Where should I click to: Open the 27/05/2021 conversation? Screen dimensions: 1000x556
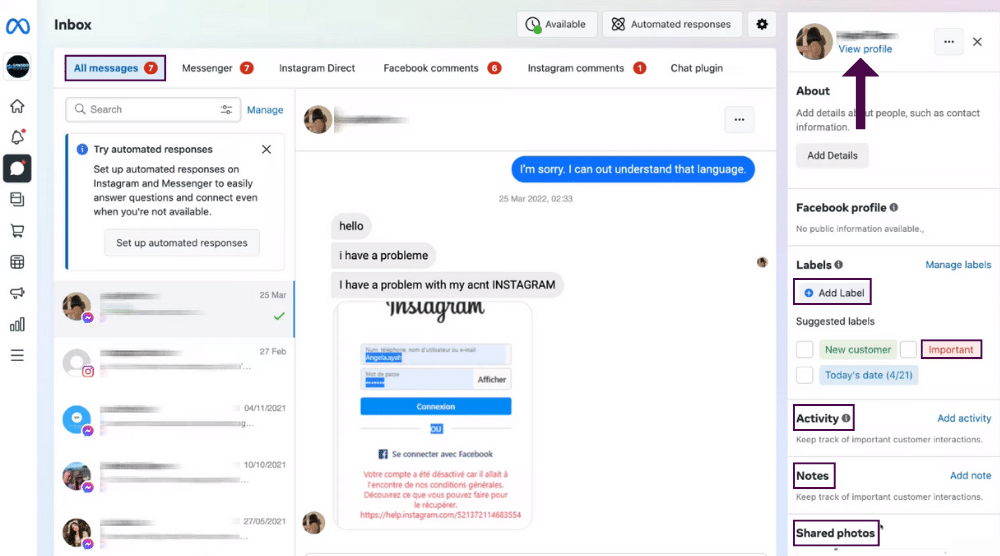click(x=174, y=532)
